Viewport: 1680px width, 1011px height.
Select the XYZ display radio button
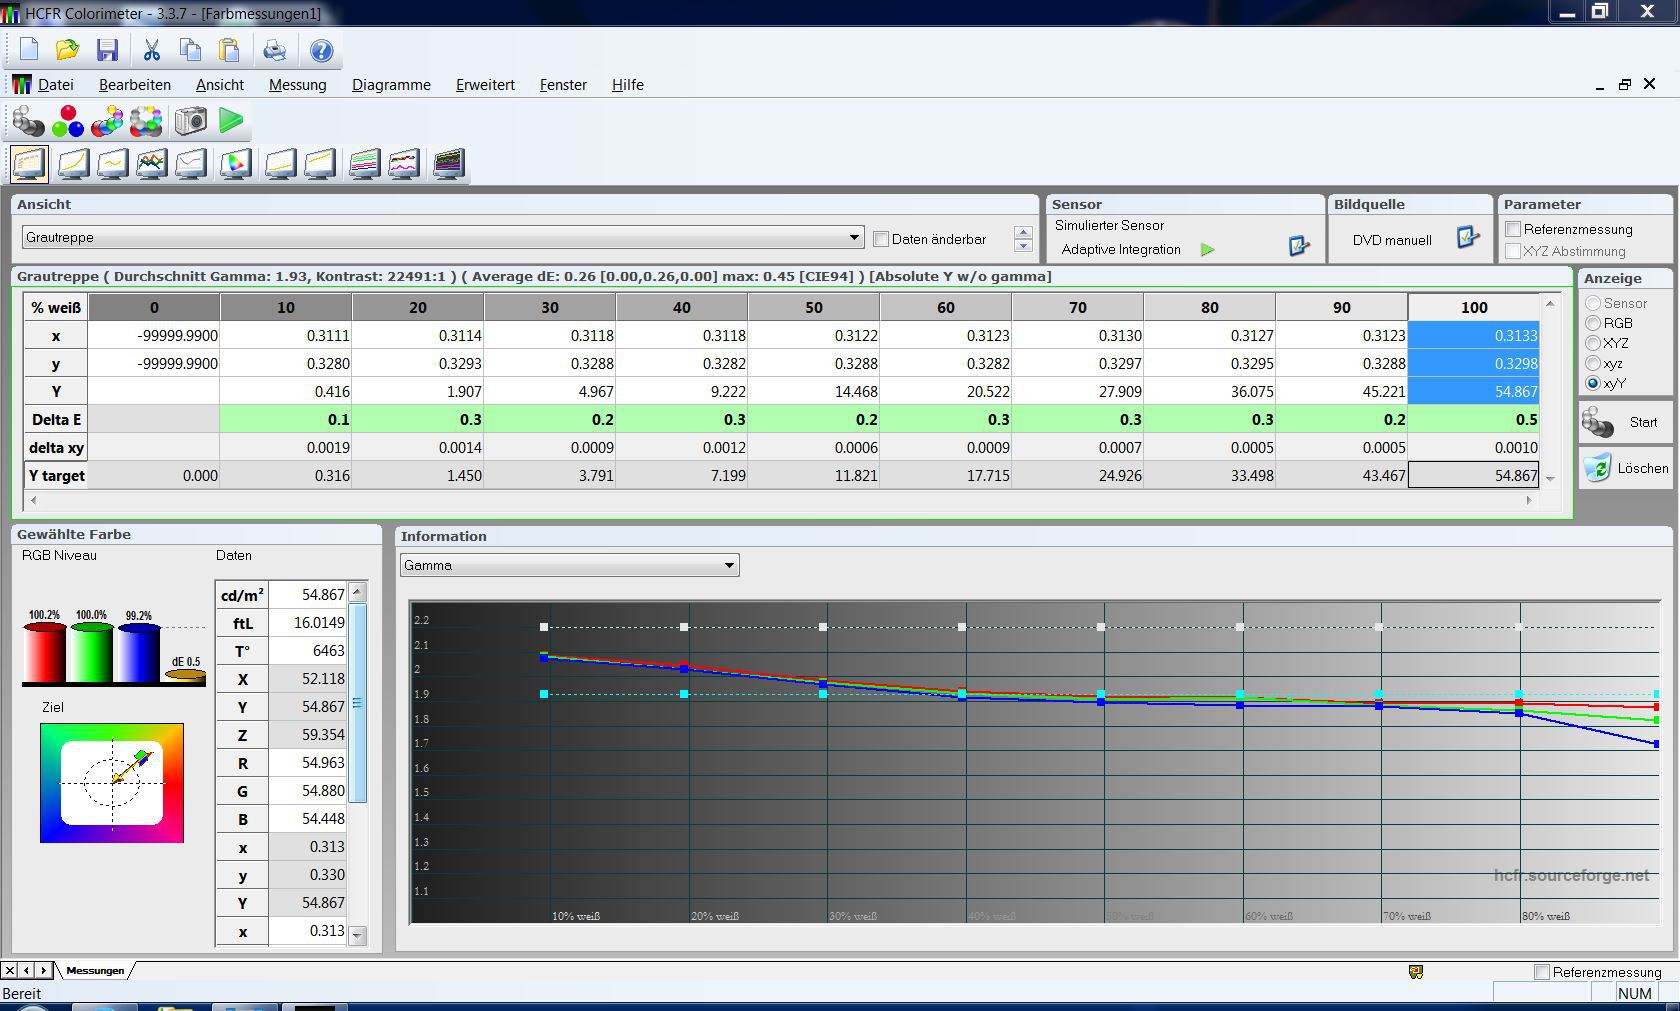[x=1593, y=343]
